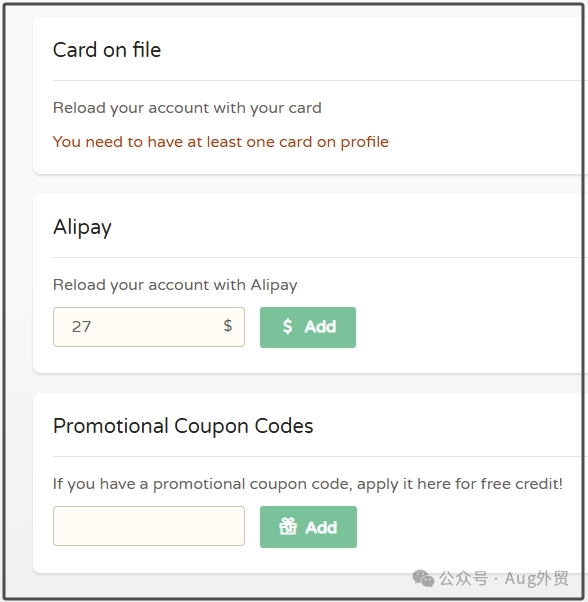Viewport: 588px width, 602px height.
Task: Click the word Add beside the gift icon
Action: pos(321,527)
